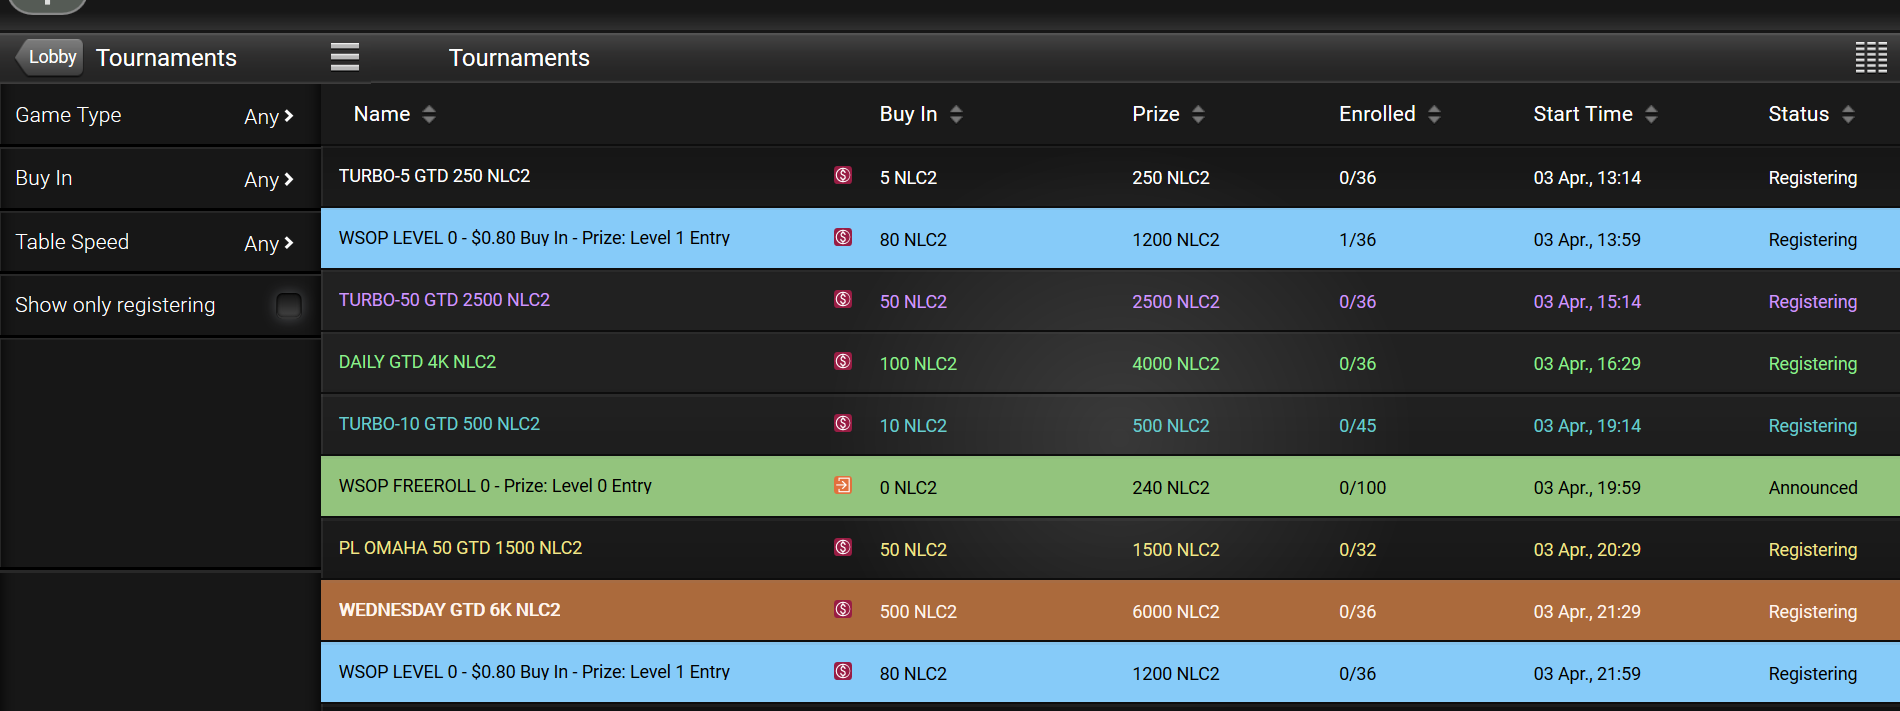Expand the Table Speed filter

click(160, 242)
